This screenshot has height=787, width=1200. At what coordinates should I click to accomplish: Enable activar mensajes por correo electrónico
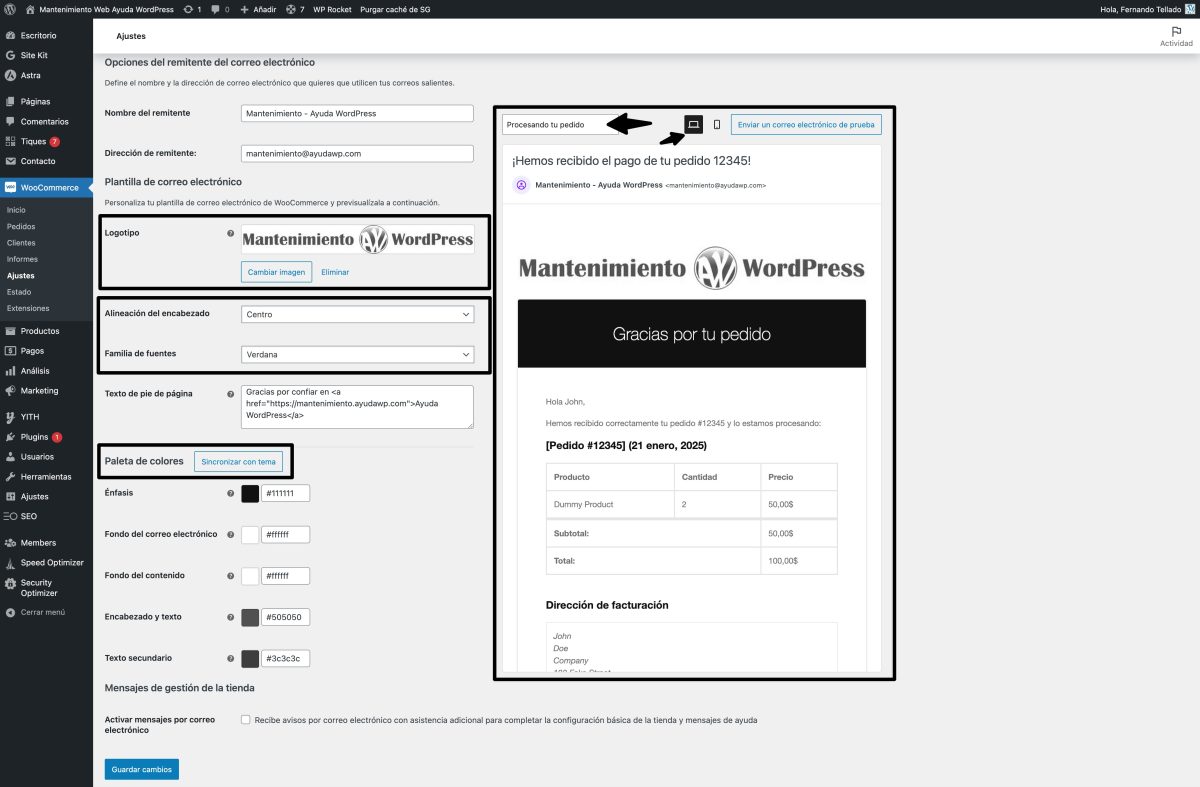pos(245,718)
